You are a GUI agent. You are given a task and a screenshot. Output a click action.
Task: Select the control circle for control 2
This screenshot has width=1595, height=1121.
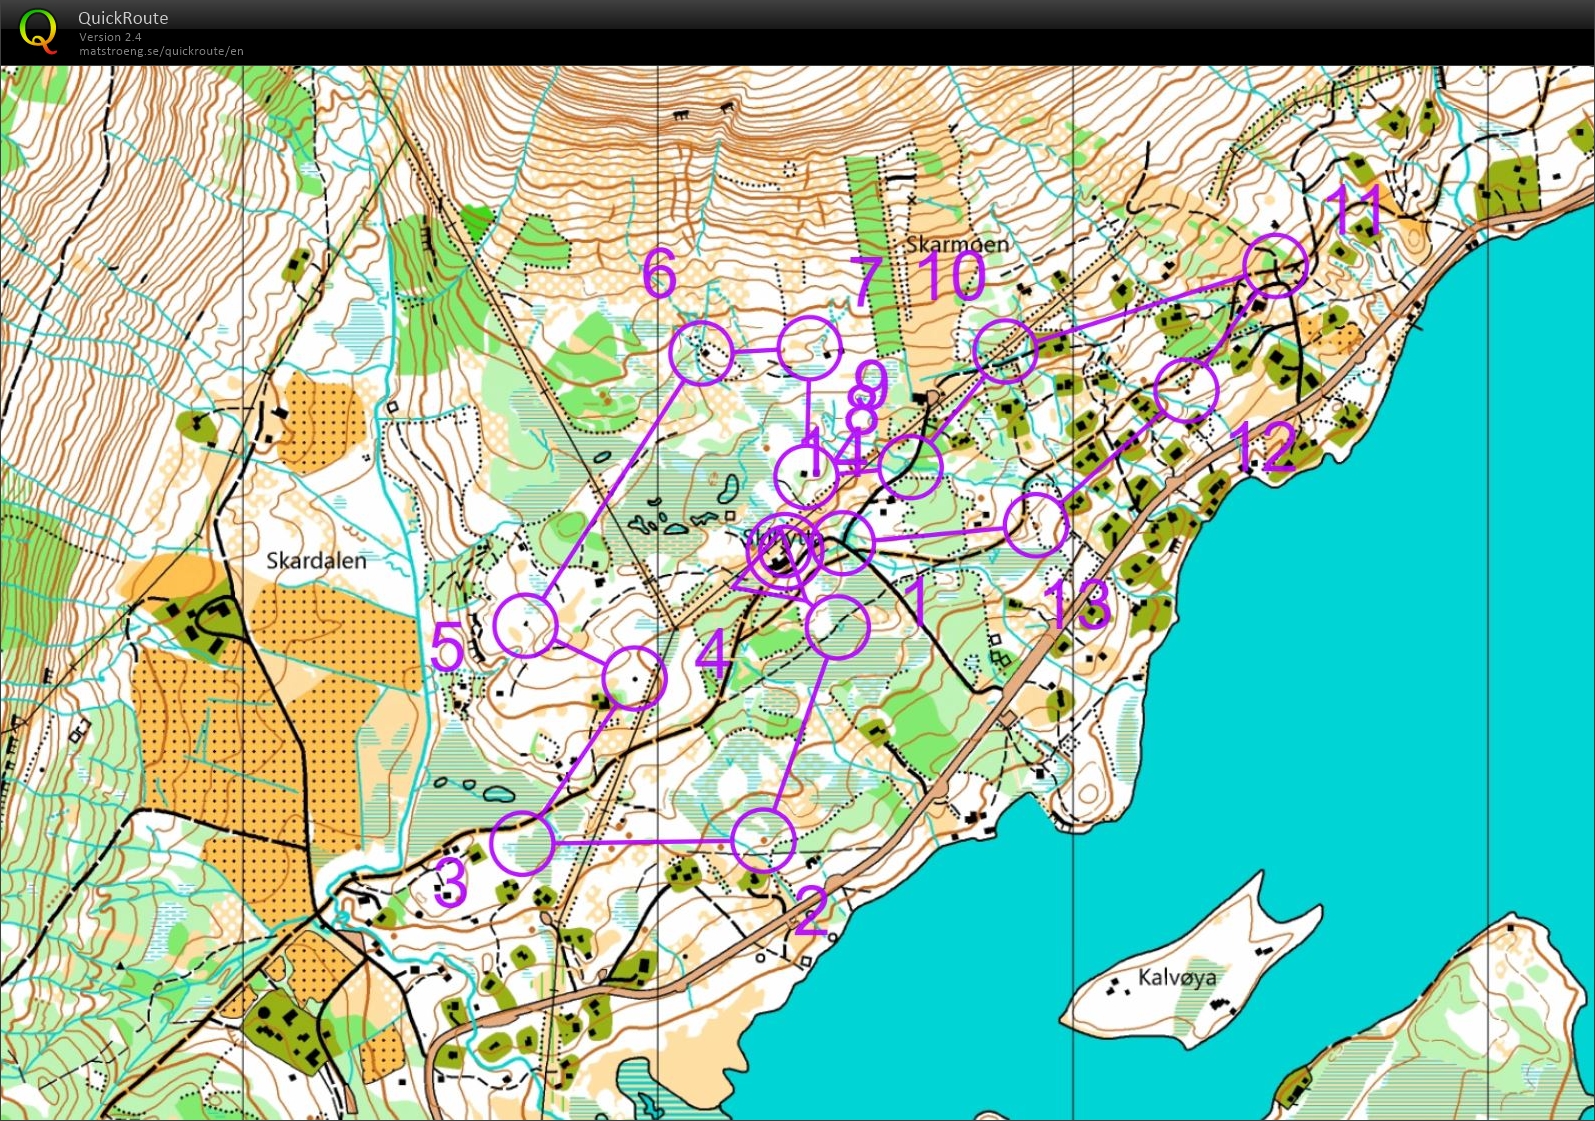pos(763,841)
